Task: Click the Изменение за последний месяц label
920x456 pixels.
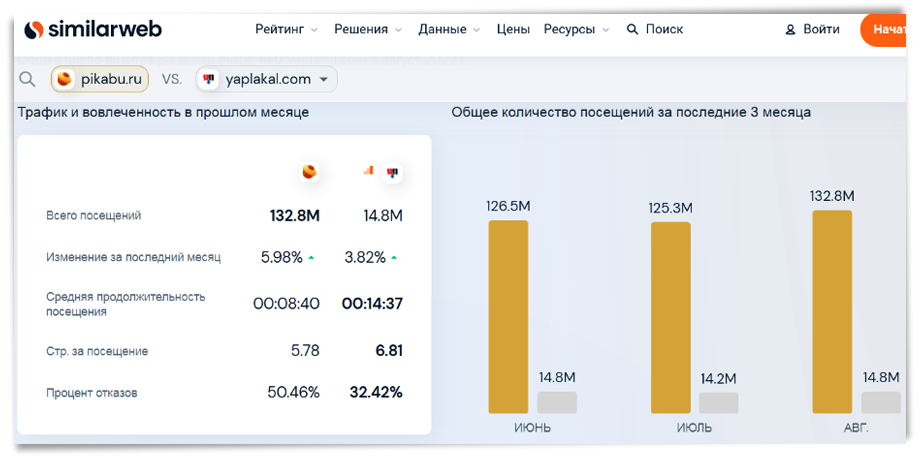Action: point(133,257)
